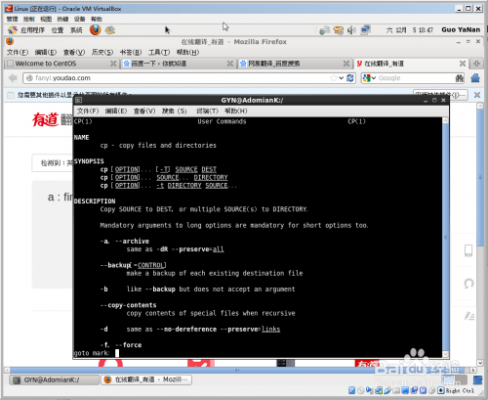Viewport: 488px width, 400px height.
Task: Open Firefox 文件(F) file menu
Action: tap(17, 52)
